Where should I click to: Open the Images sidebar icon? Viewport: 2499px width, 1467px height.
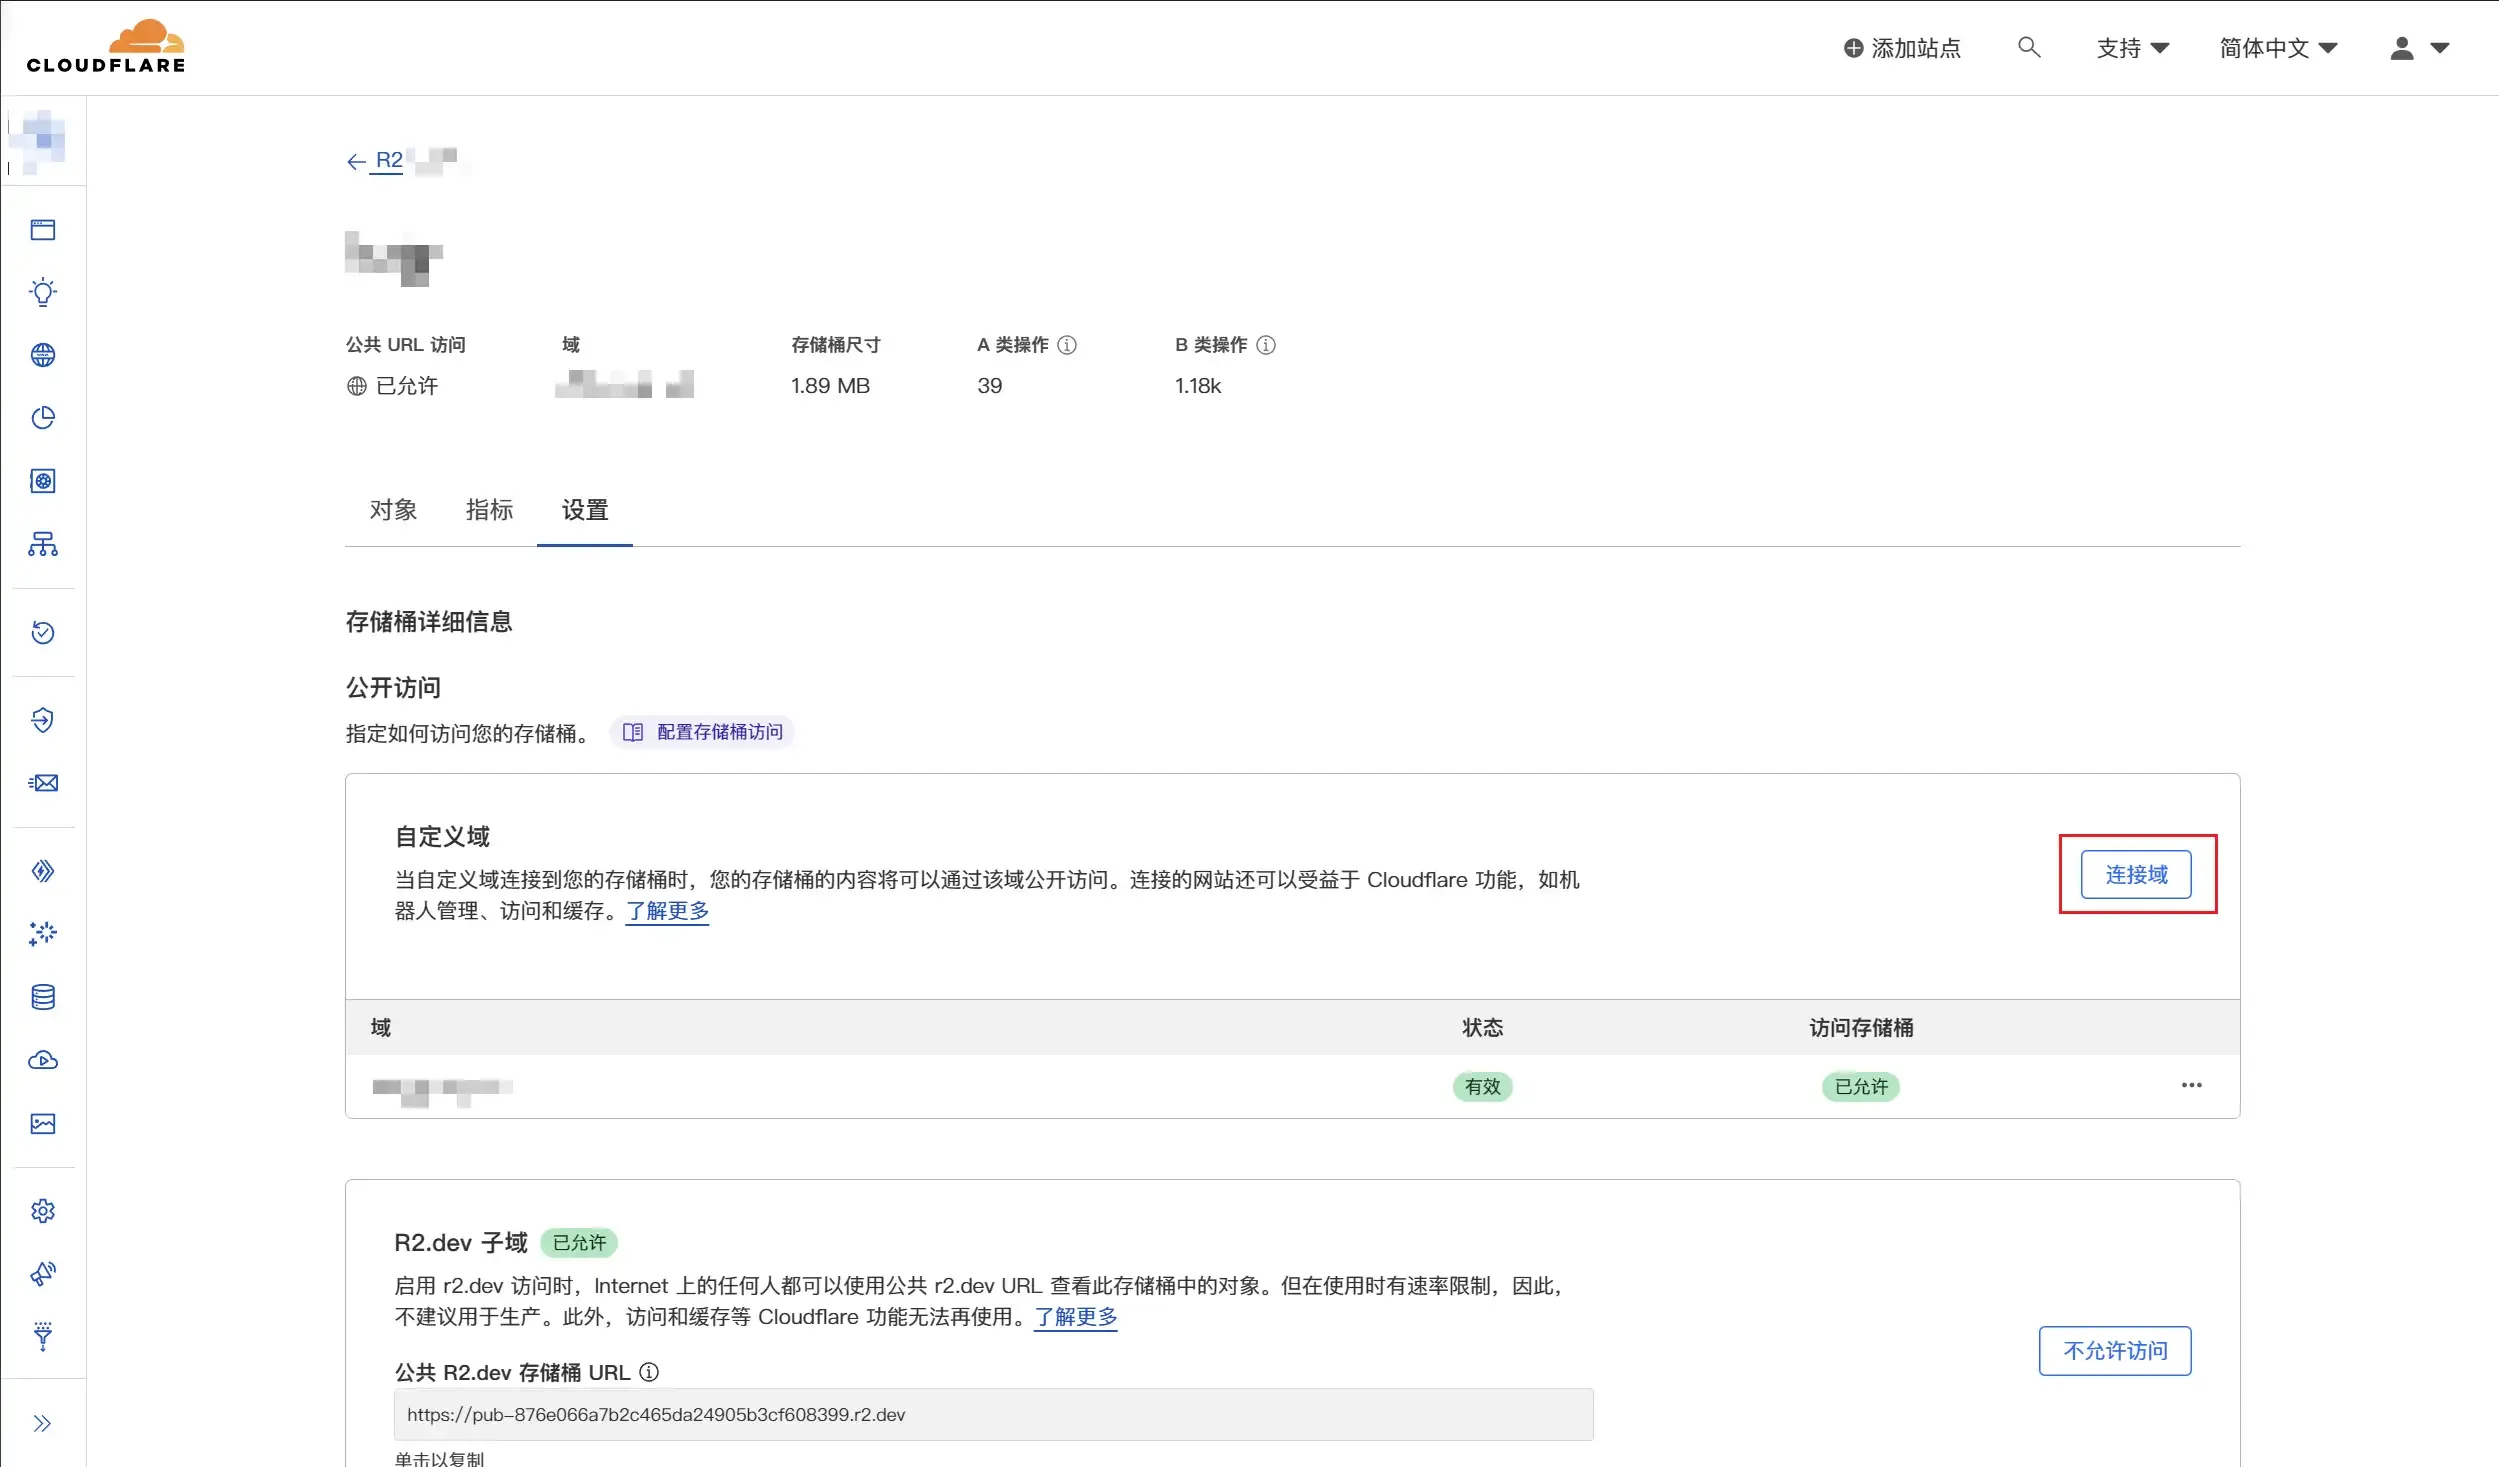[x=43, y=1124]
